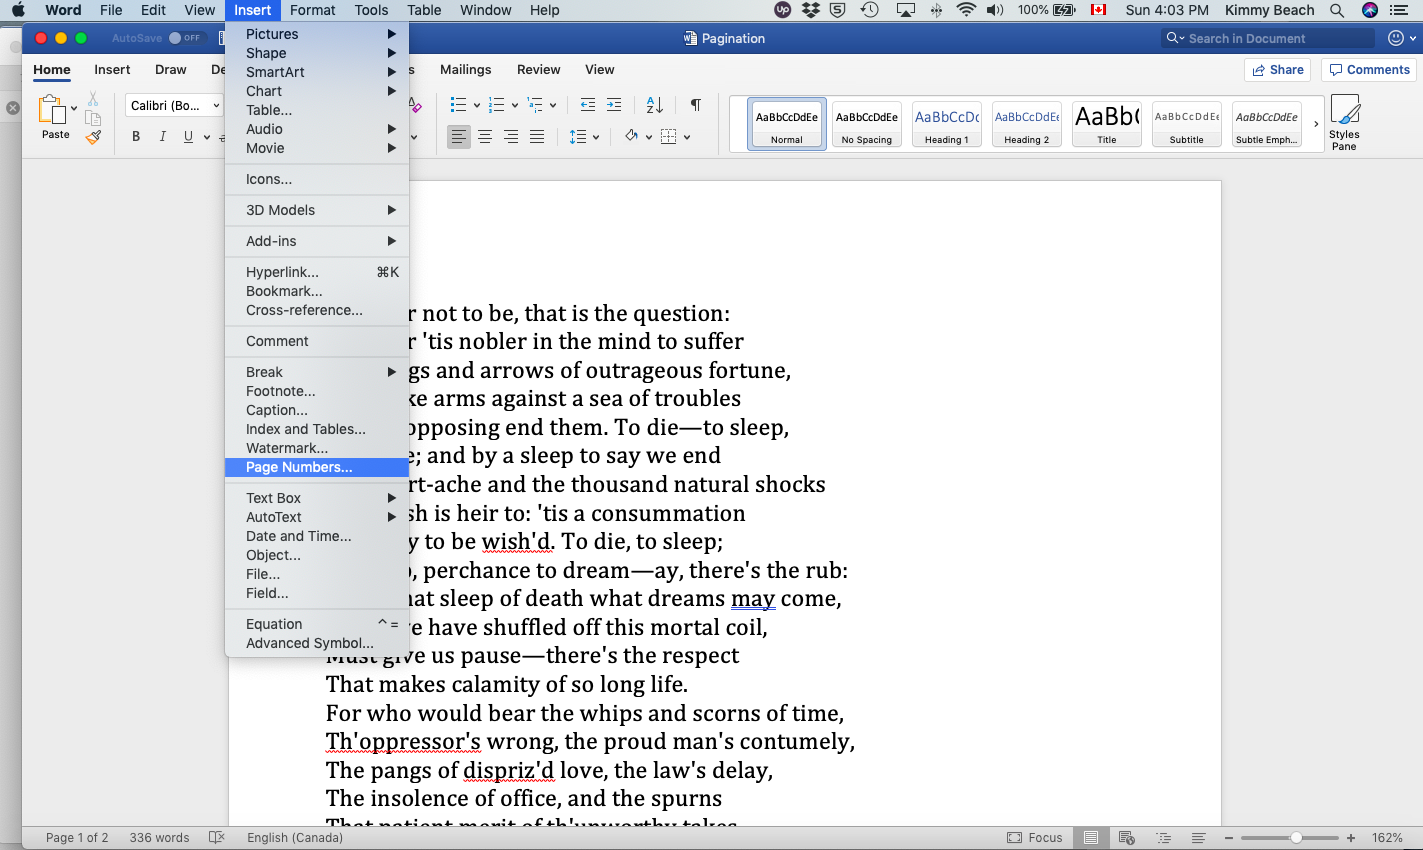Click the Paste clipboard icon
This screenshot has width=1423, height=850.
point(51,110)
